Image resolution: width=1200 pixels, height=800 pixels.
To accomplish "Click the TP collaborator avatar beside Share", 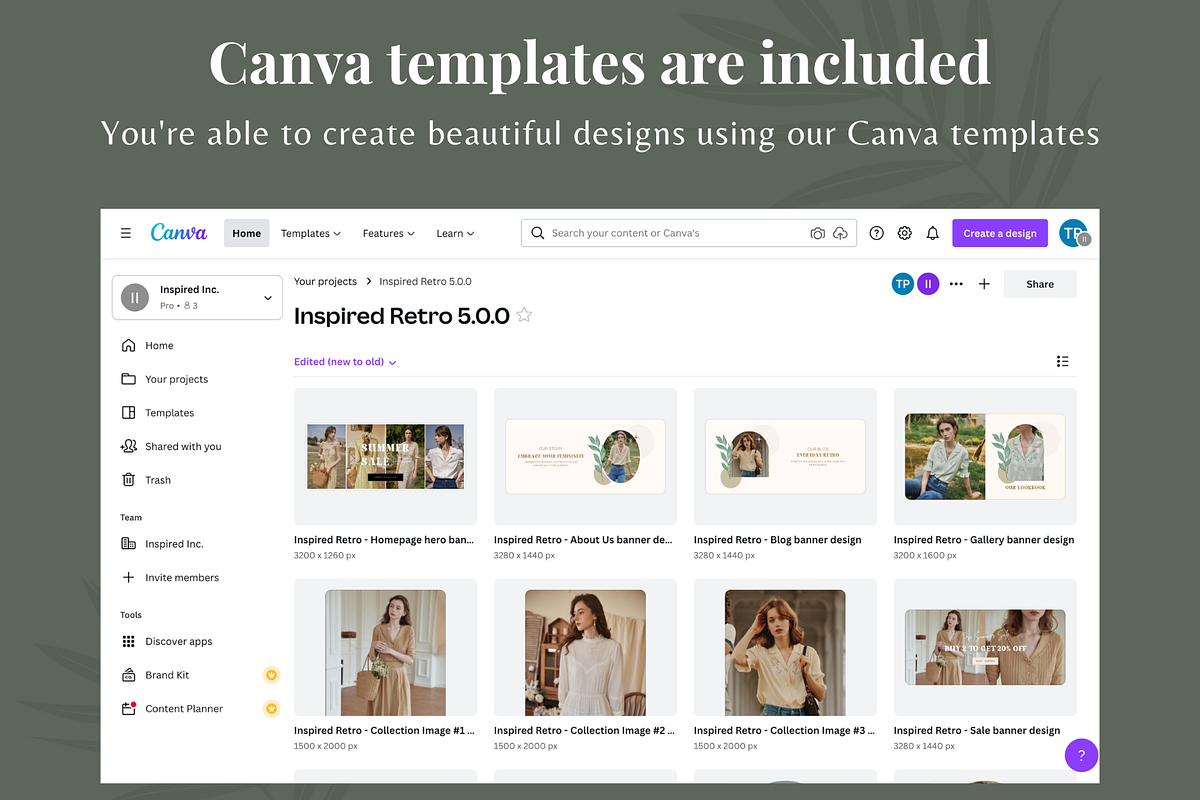I will (x=903, y=284).
